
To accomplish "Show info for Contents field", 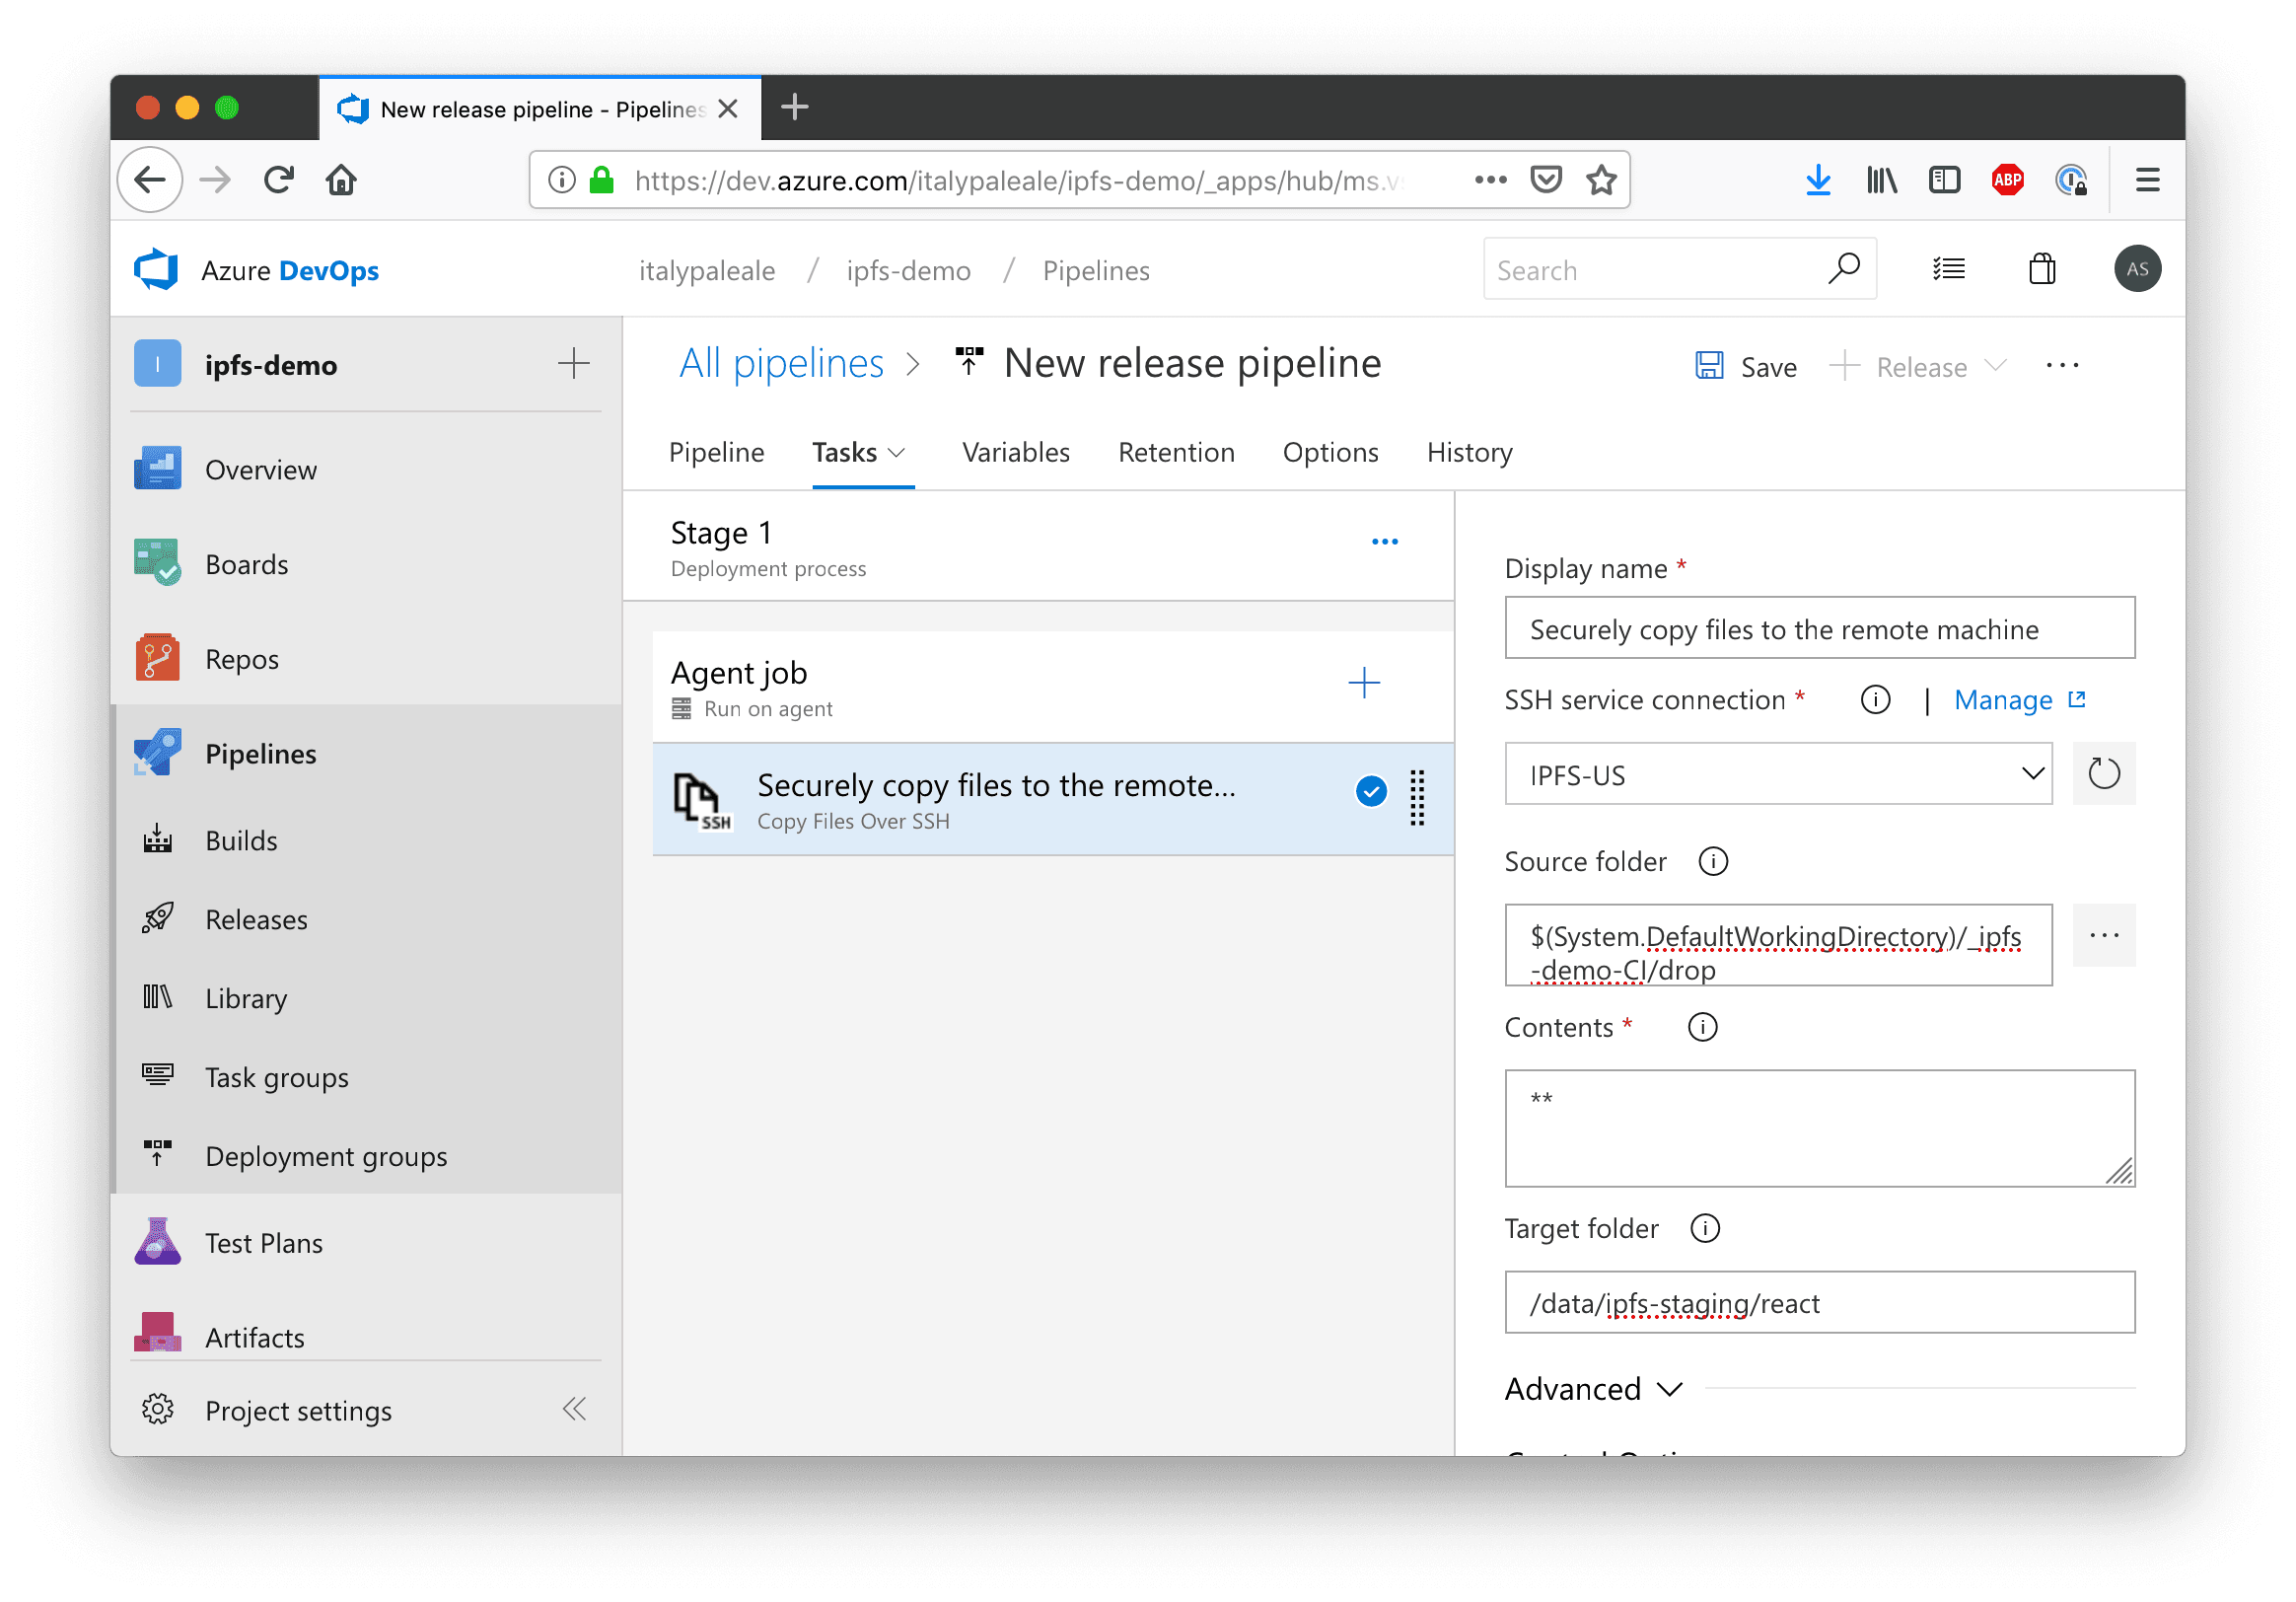I will click(1702, 1028).
